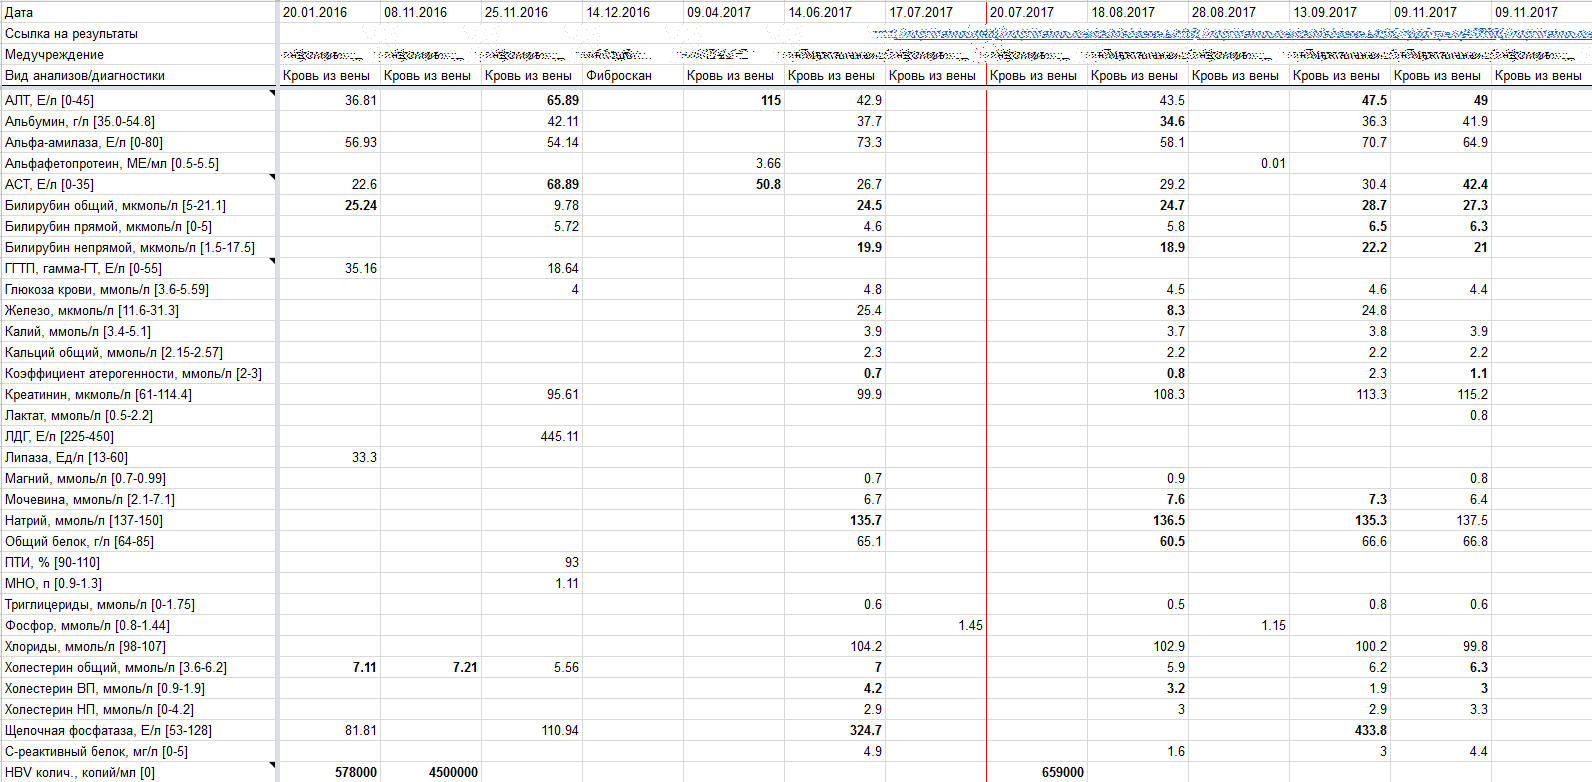The height and width of the screenshot is (782, 1592).
Task: Click the Щелочная фосфатаза value 433.8
Action: pos(1339,731)
